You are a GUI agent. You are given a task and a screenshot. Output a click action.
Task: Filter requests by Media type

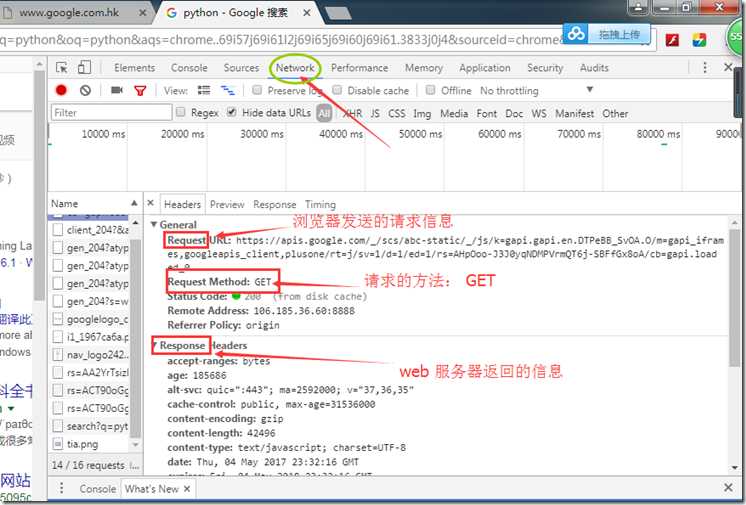point(454,113)
